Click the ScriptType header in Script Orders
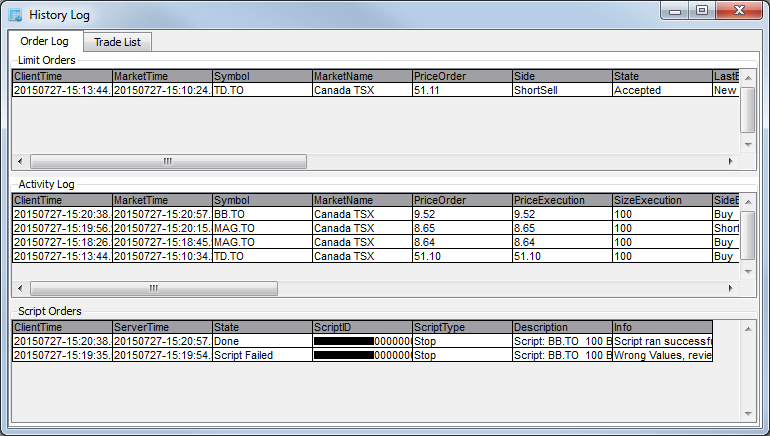Viewport: 770px width, 436px height. [x=461, y=327]
